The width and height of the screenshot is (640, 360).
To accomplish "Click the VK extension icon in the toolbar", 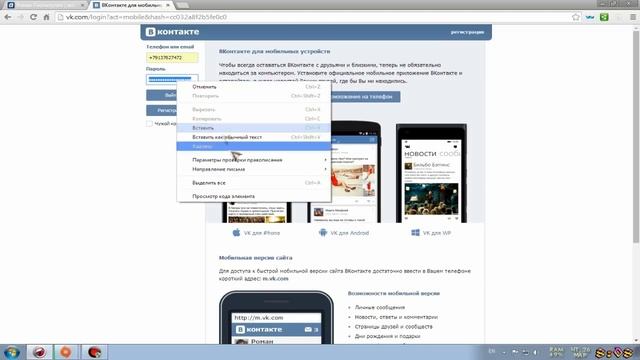I will (x=590, y=17).
